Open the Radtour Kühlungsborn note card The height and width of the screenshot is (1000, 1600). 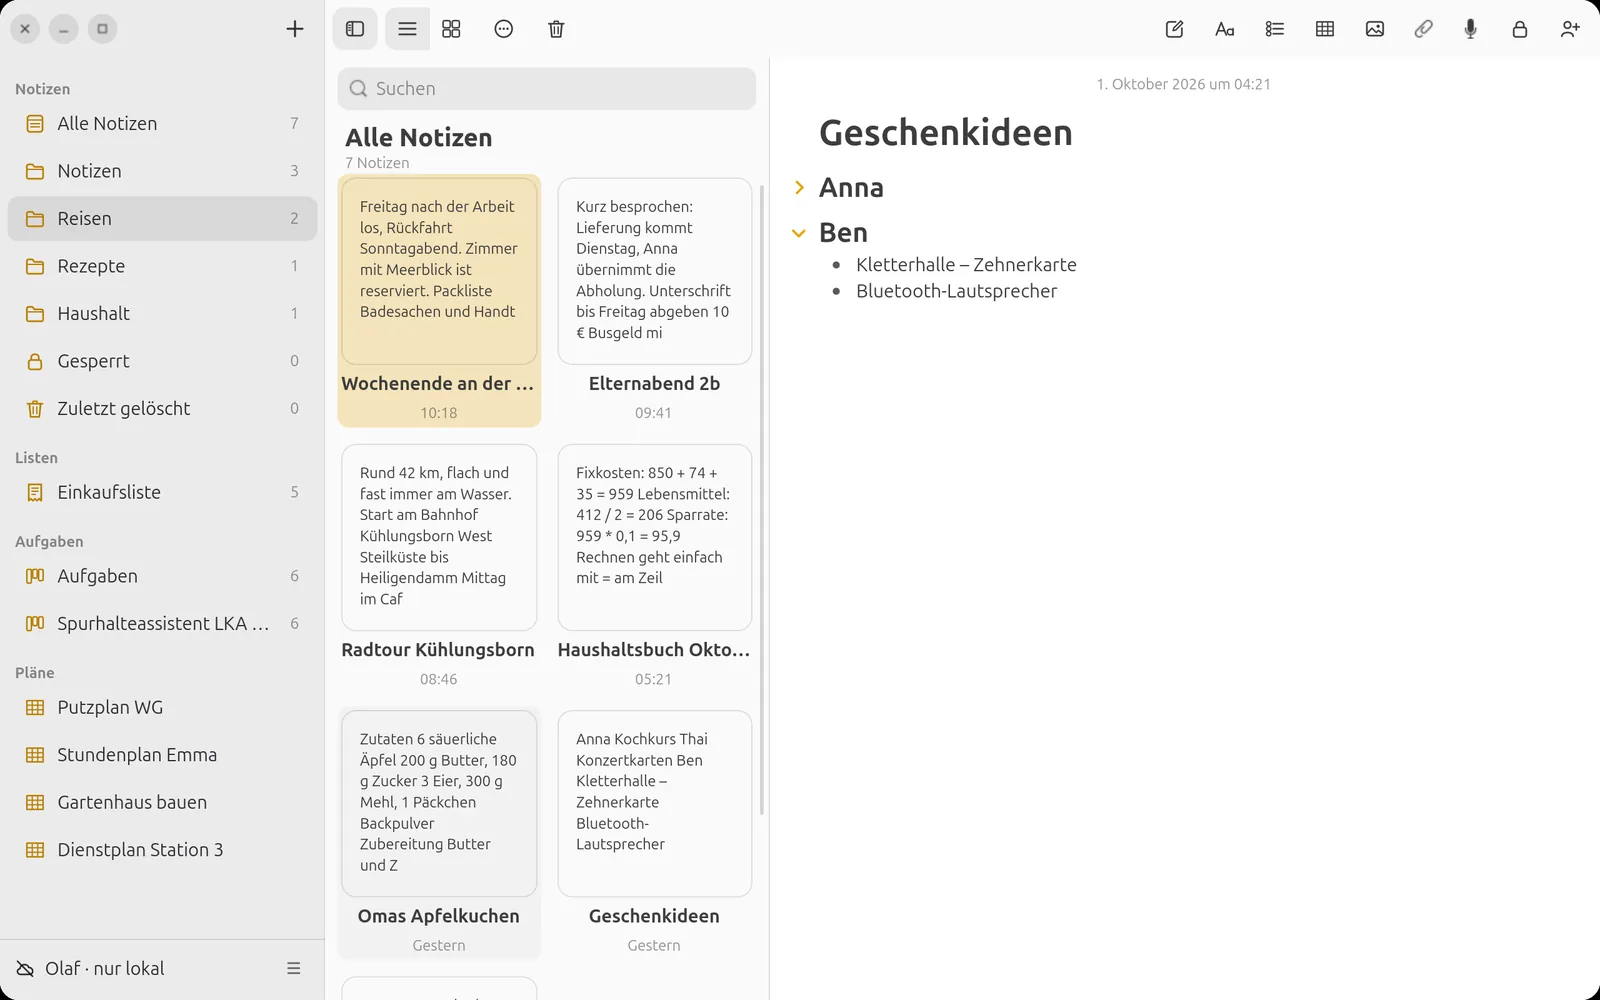point(438,566)
